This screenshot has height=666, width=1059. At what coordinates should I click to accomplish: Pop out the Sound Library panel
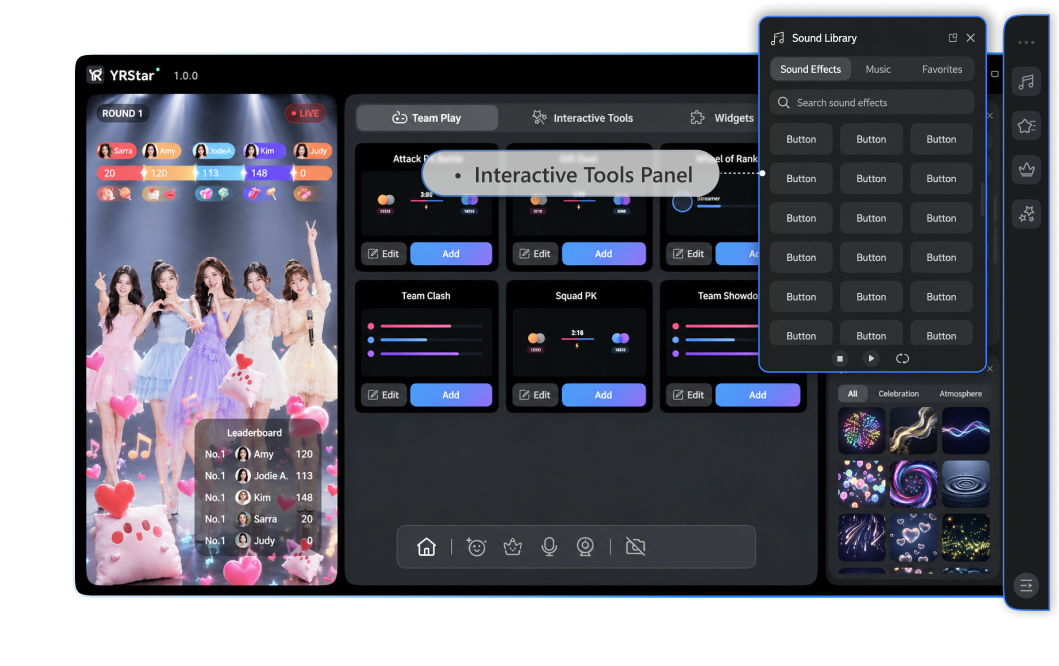[952, 38]
